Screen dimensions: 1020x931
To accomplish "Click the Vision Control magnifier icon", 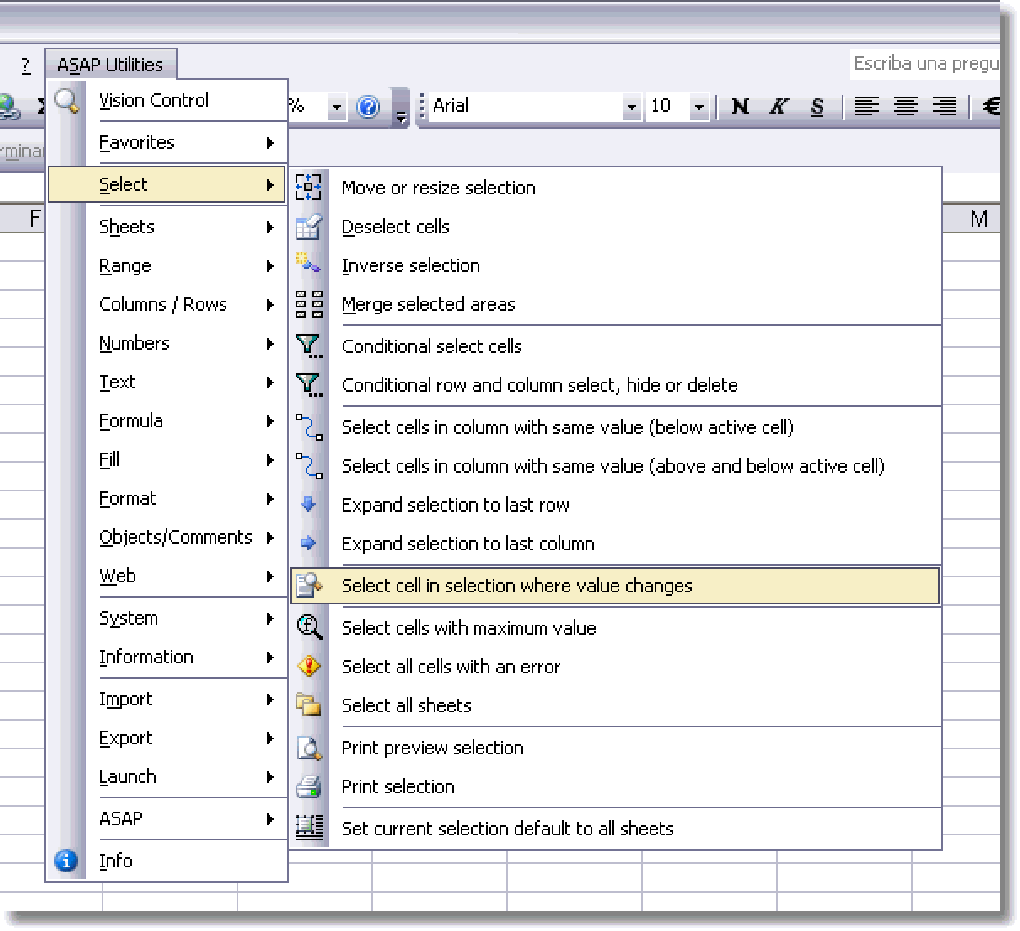I will click(66, 100).
